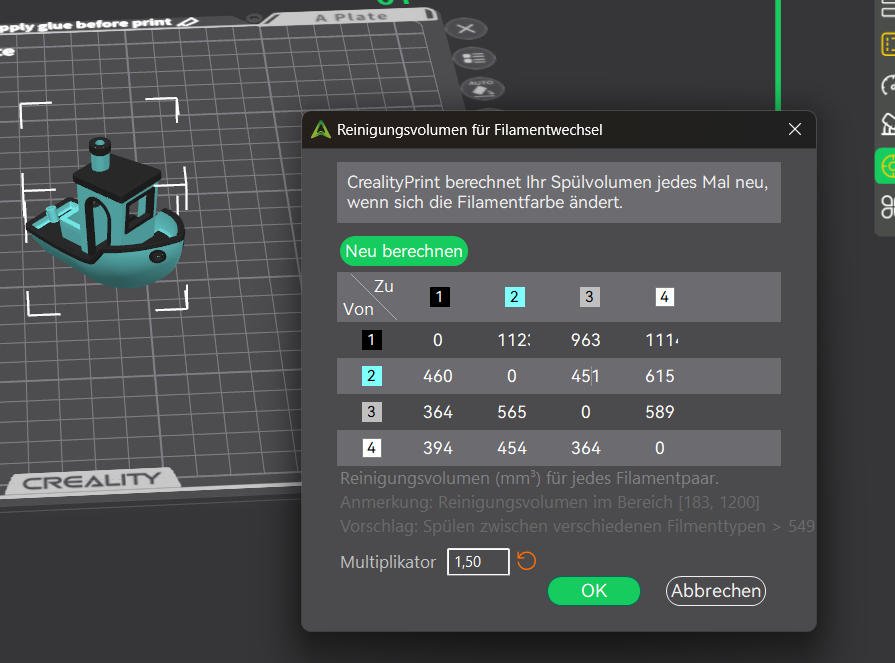Click the Neu berechnen button
Image resolution: width=895 pixels, height=663 pixels.
(404, 251)
